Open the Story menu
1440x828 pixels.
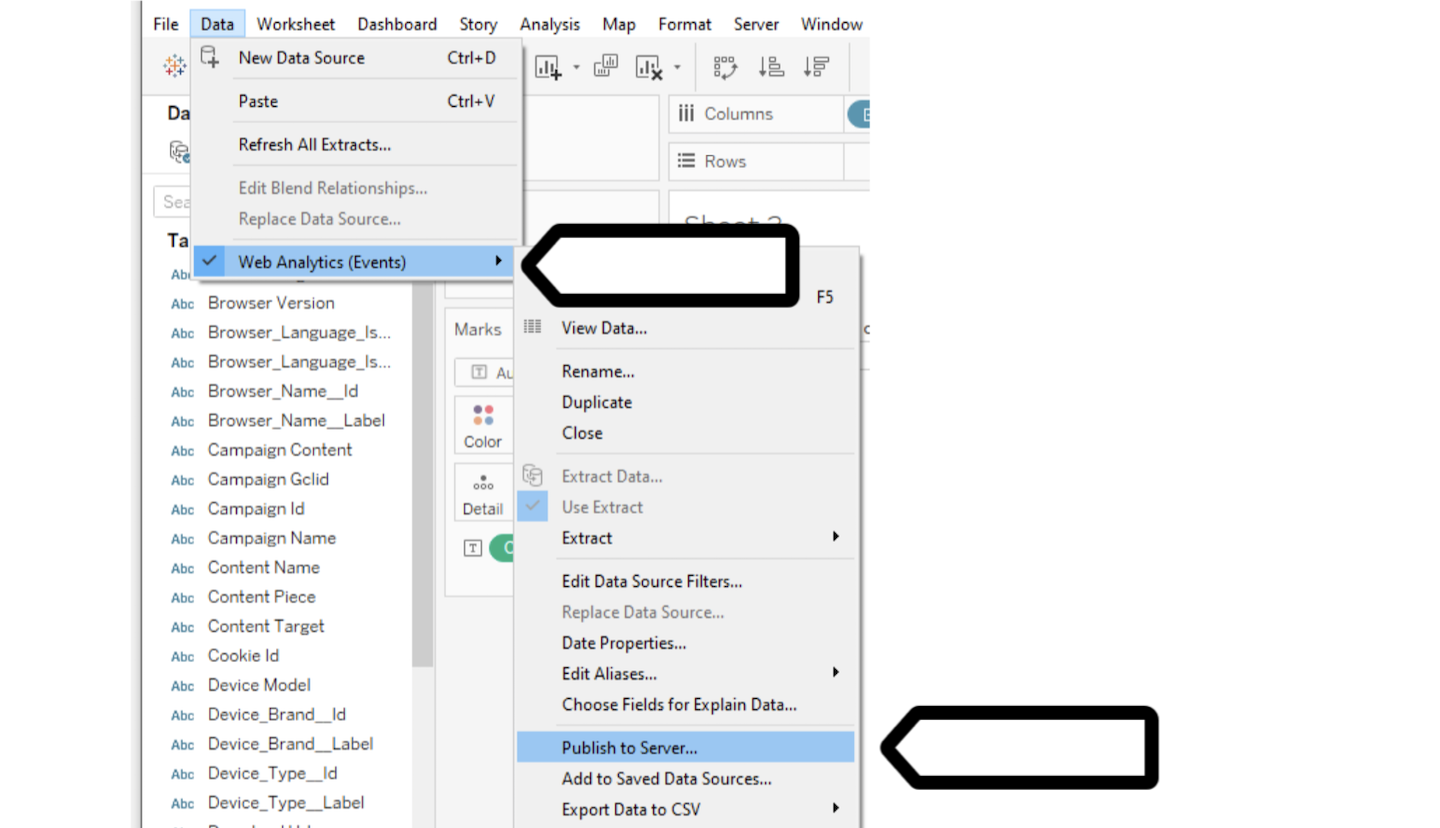(x=478, y=24)
